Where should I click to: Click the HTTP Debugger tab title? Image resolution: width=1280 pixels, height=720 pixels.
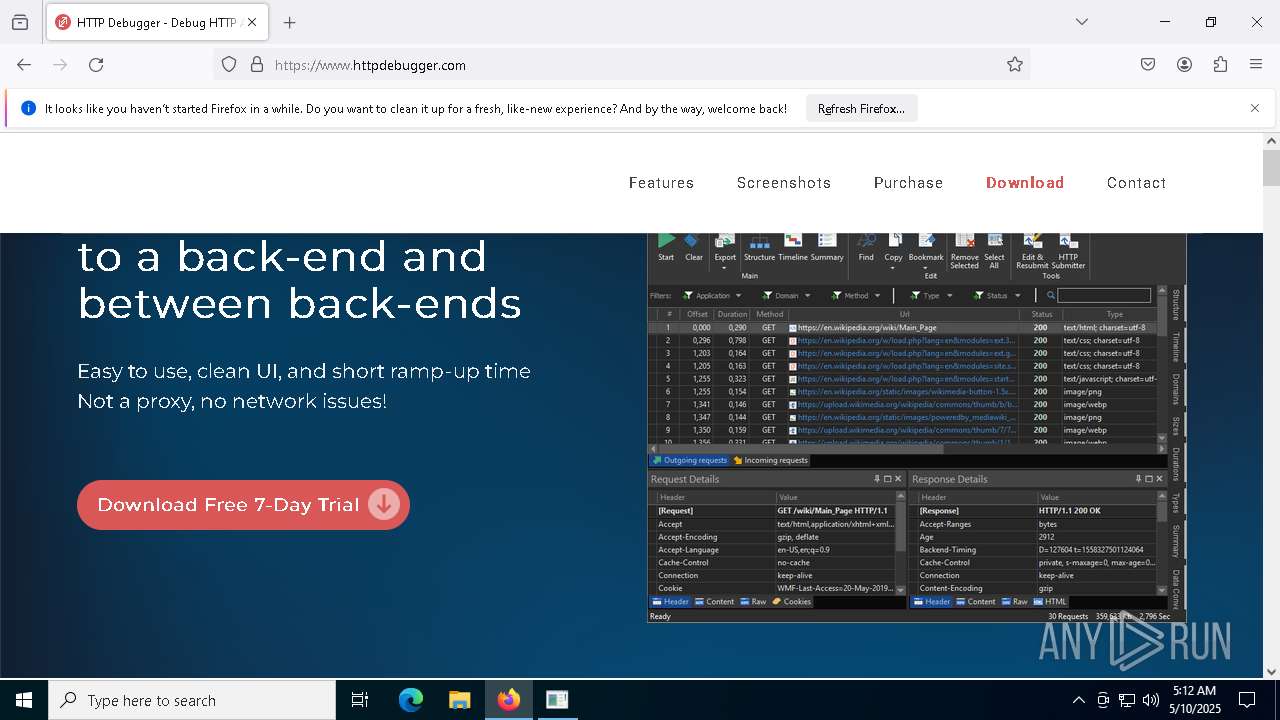pos(156,22)
